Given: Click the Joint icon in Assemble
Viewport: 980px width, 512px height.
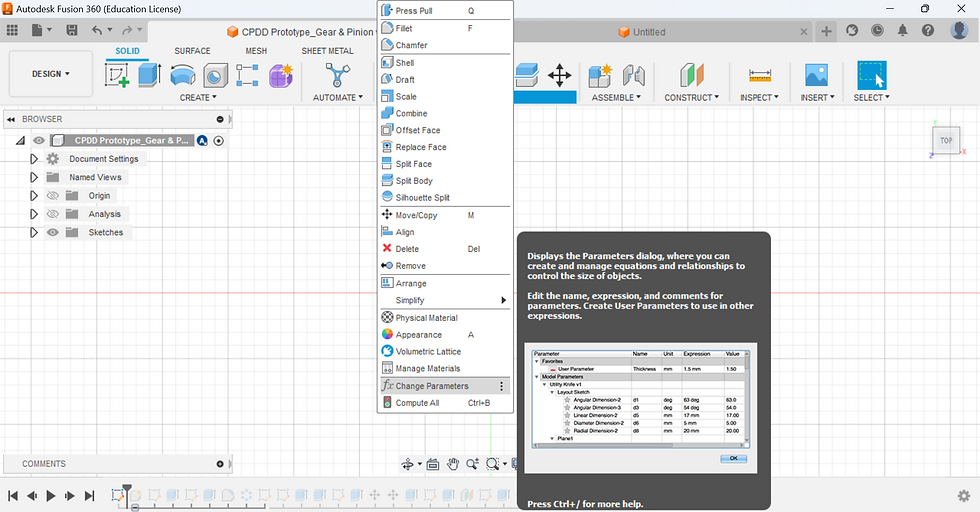Looking at the screenshot, I should click(x=634, y=76).
